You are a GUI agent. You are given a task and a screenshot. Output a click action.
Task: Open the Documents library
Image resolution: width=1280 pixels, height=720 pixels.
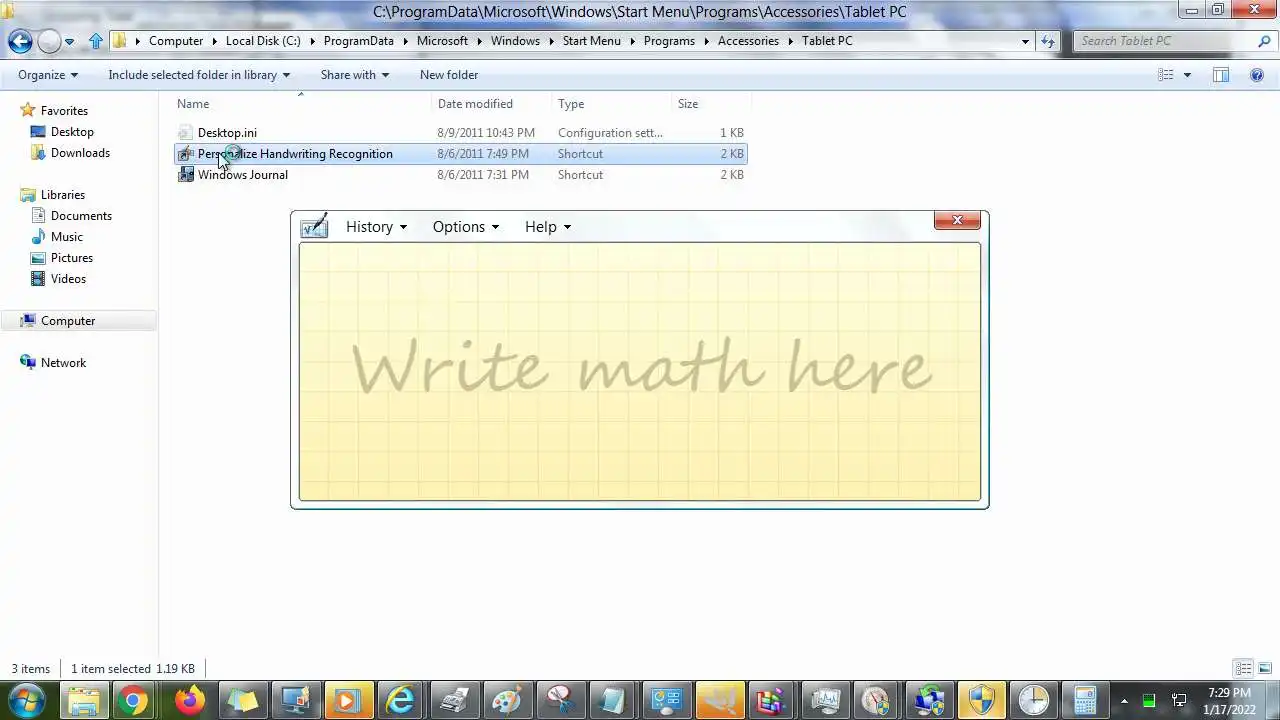(x=81, y=216)
